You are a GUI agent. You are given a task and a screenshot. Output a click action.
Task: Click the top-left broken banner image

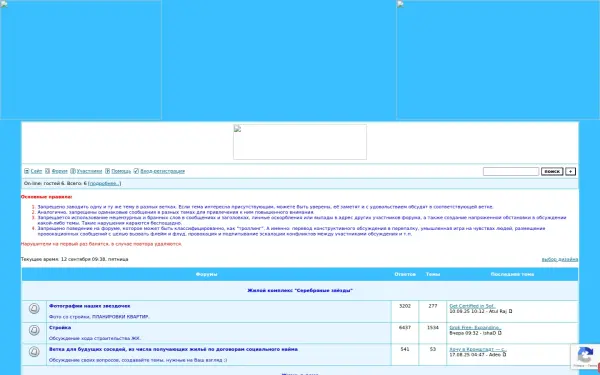[81, 60]
